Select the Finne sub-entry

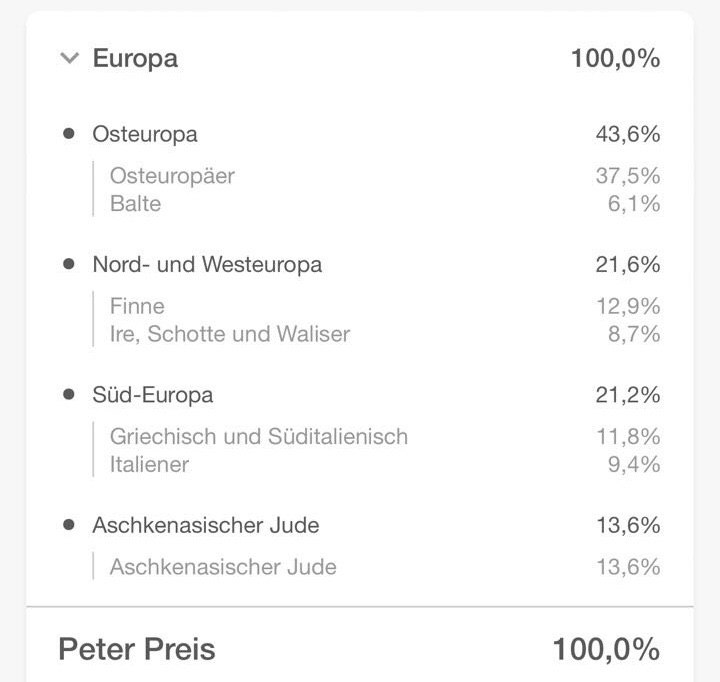click(x=137, y=306)
